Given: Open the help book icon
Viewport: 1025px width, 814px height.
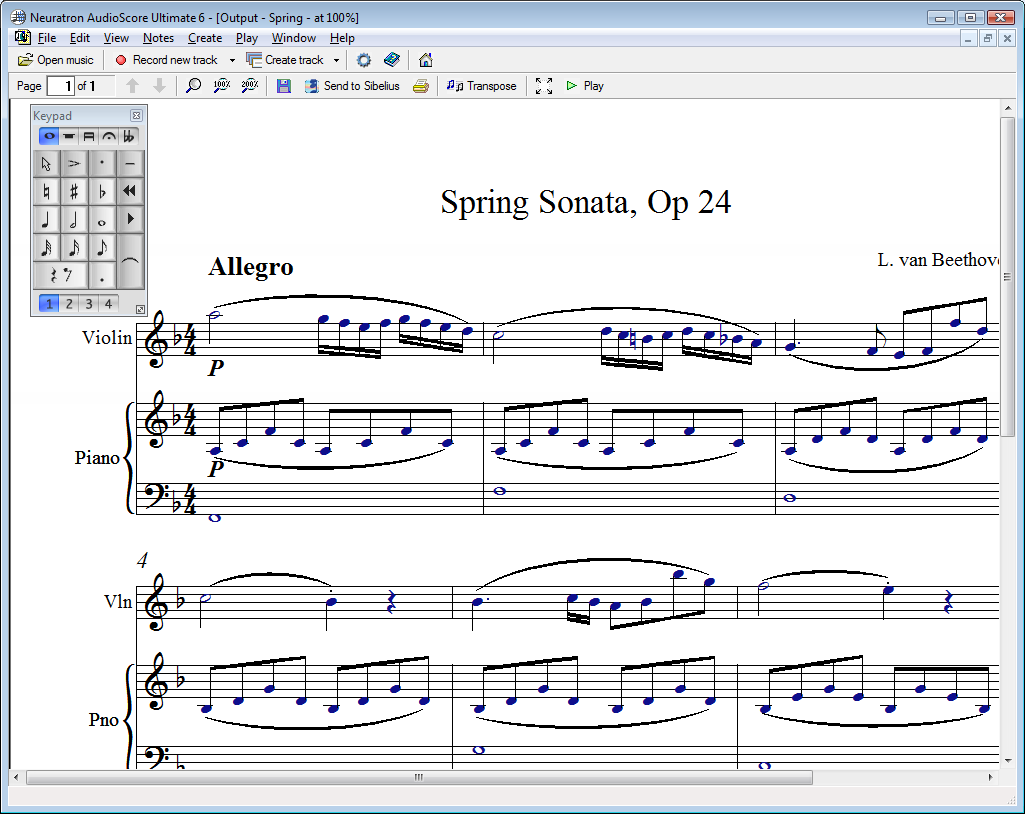Looking at the screenshot, I should point(392,60).
